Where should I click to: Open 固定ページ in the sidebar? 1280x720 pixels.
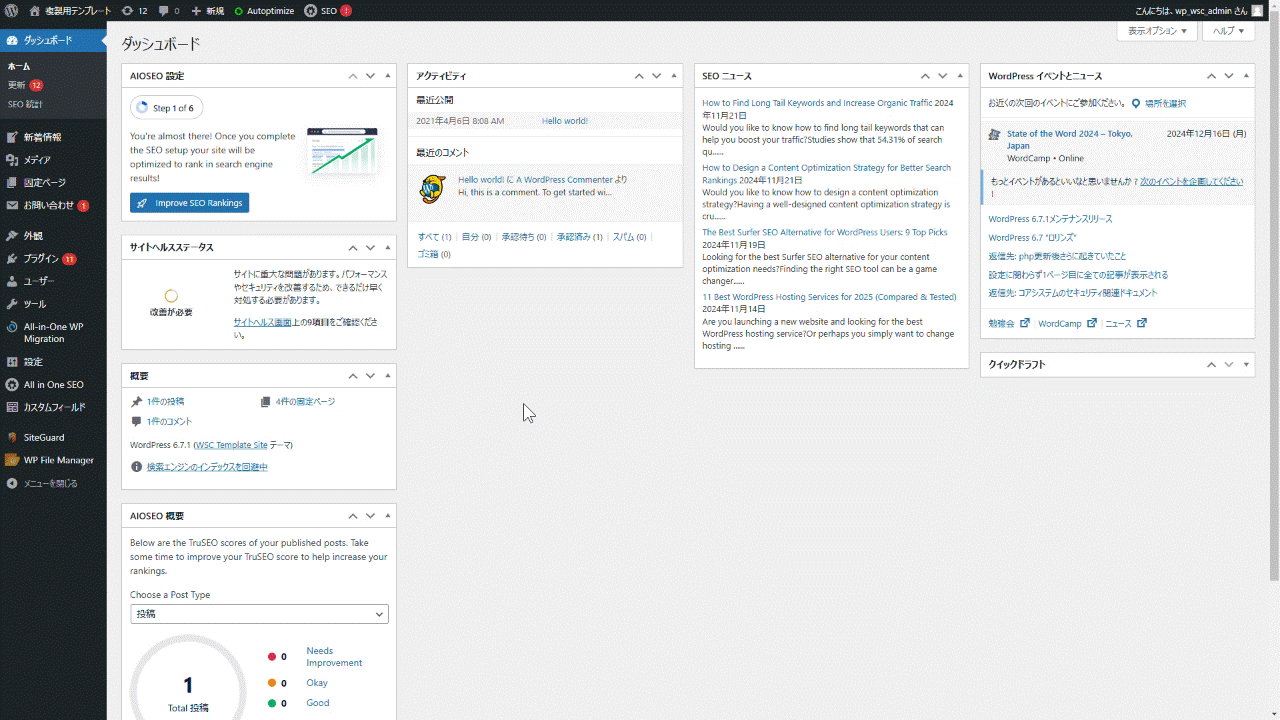tap(53, 183)
